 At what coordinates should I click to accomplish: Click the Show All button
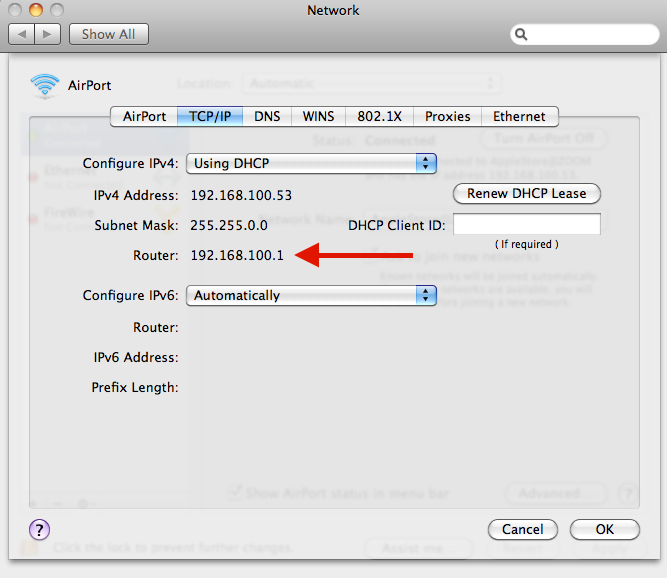[108, 34]
